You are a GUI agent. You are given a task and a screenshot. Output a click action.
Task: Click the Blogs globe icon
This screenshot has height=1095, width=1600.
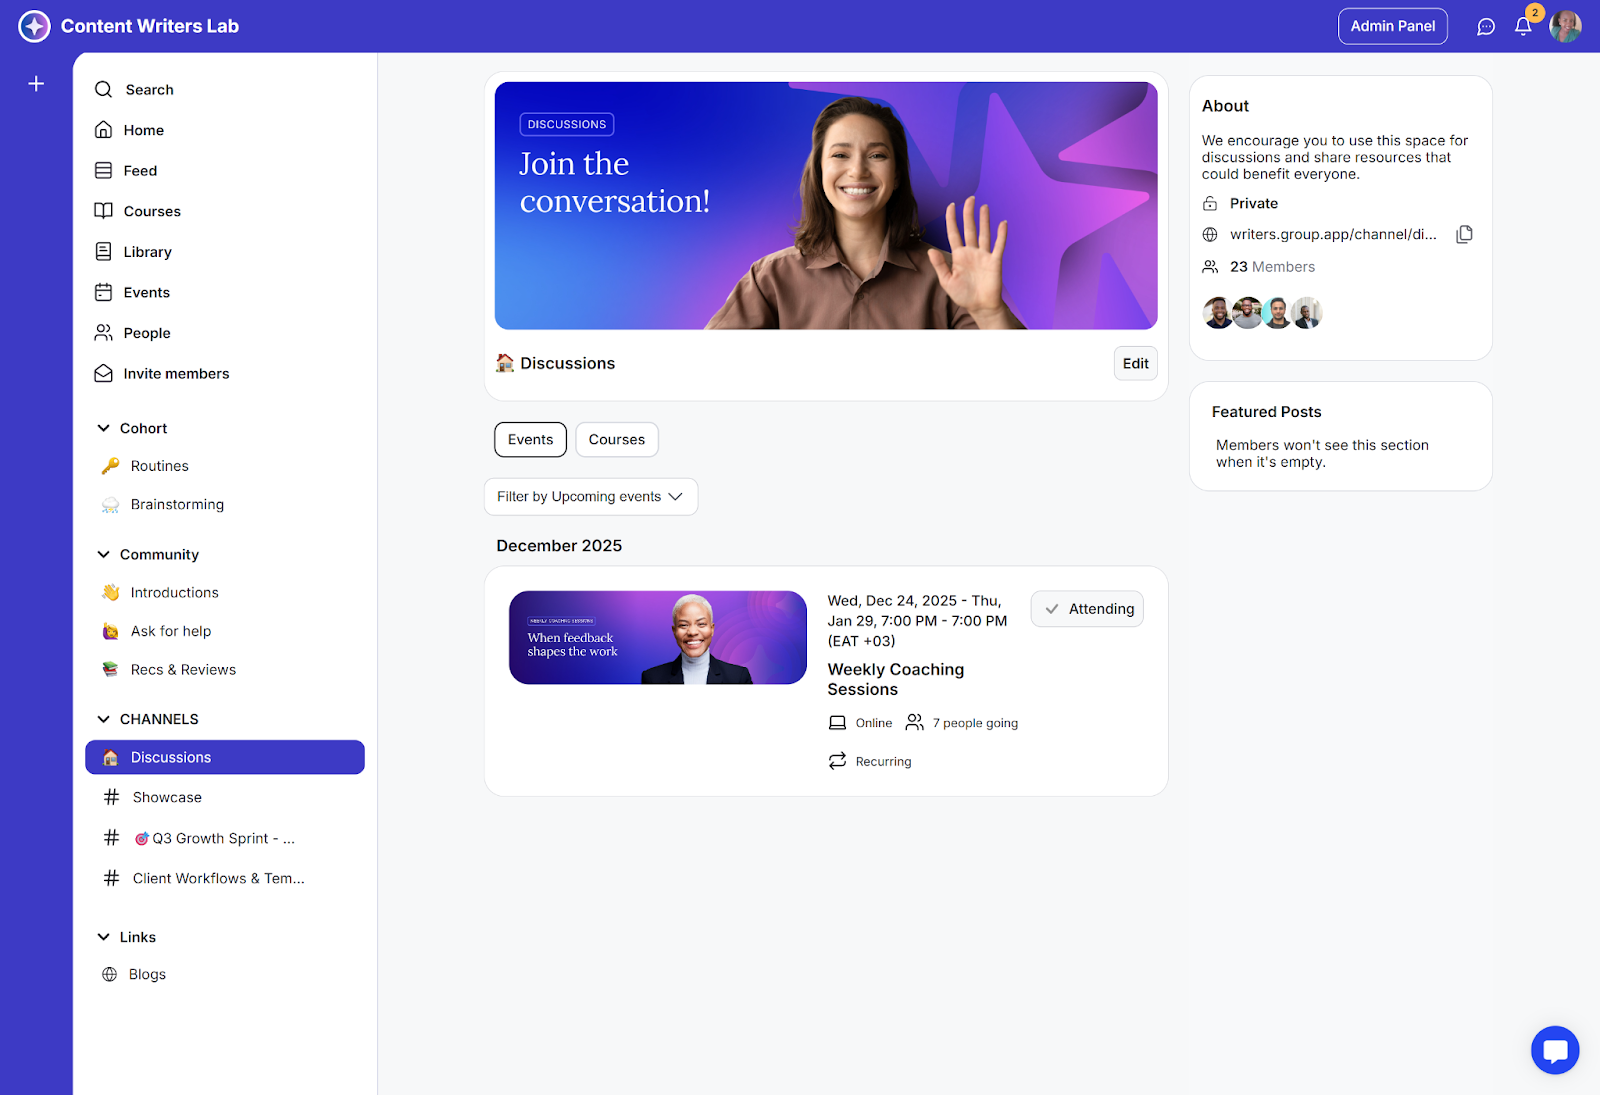point(110,974)
